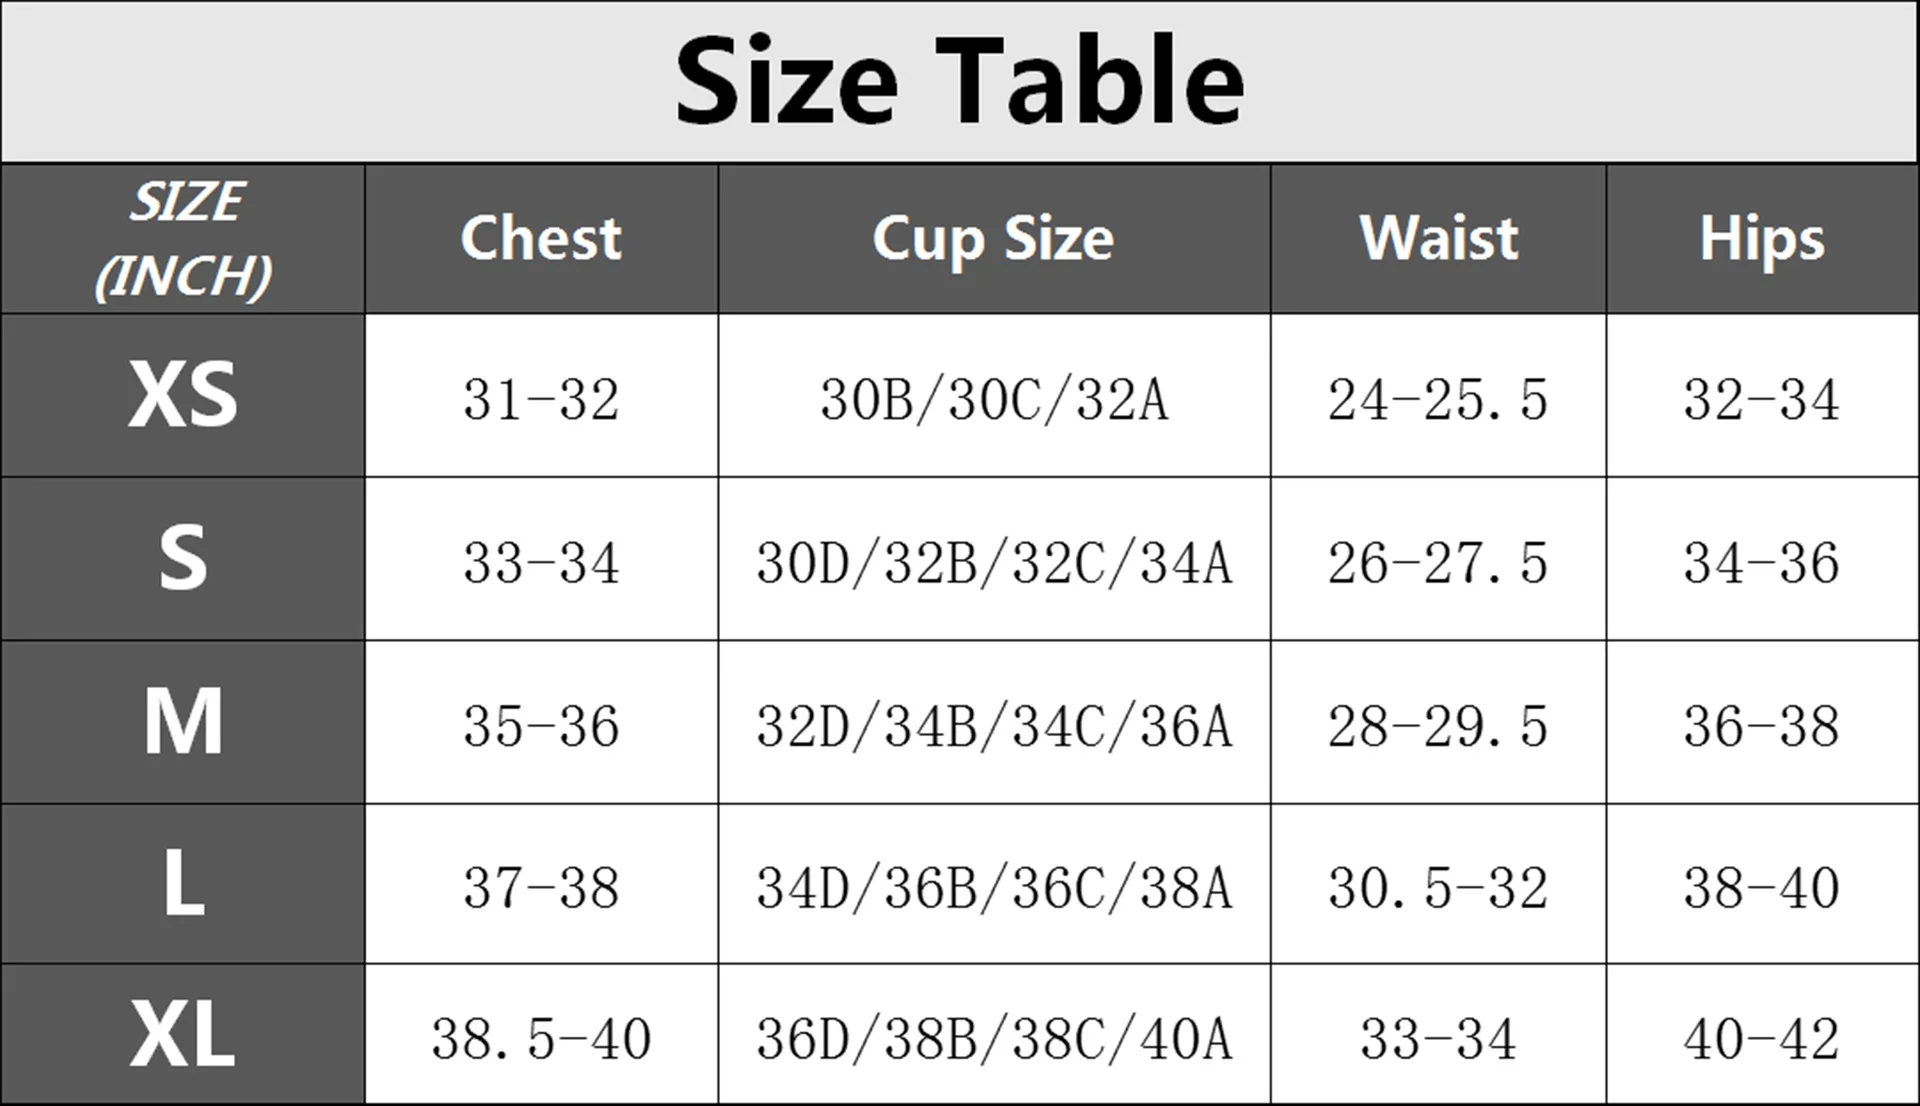Select the XL size row label
1920x1106 pixels.
point(183,1035)
